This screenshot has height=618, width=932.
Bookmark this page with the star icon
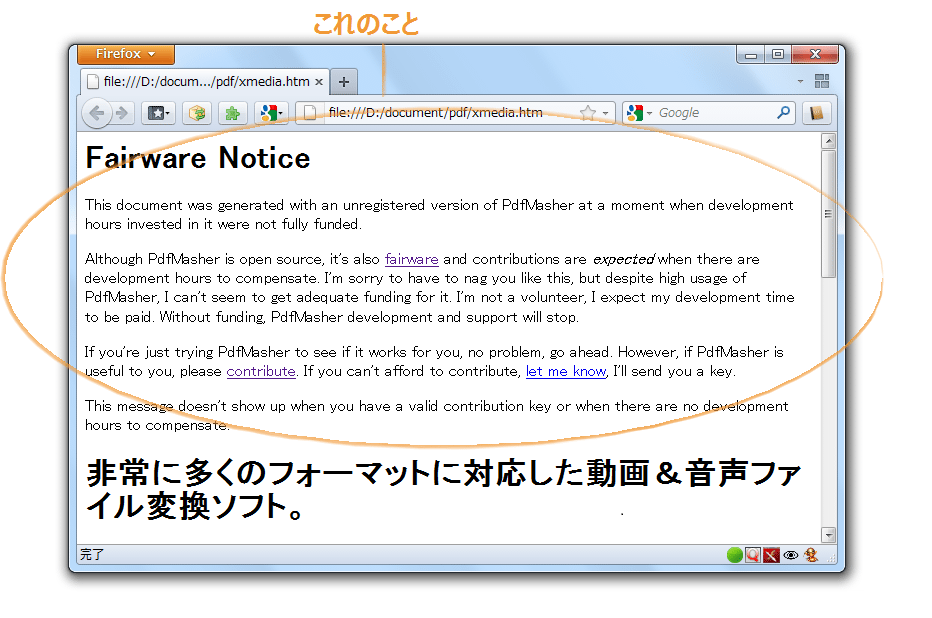pos(587,113)
